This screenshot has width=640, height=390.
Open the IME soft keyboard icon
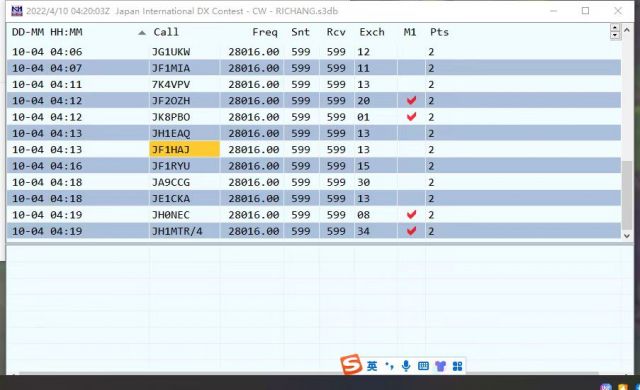(423, 366)
